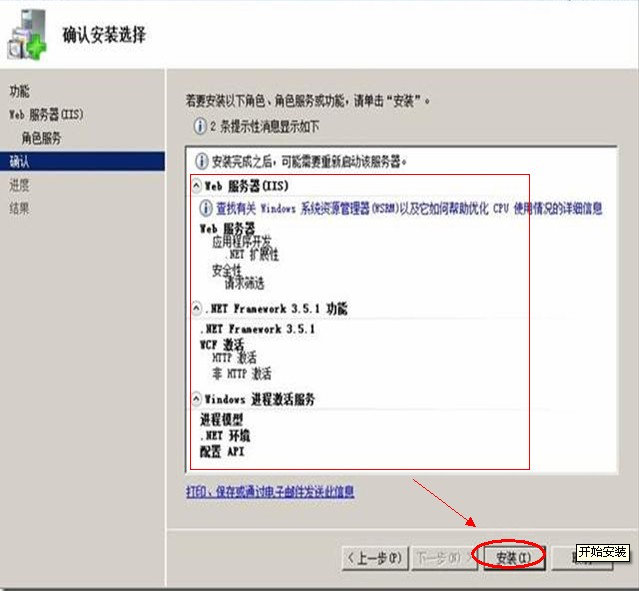Collapse the Web 服务器(IIS) section
The width and height of the screenshot is (639, 591).
click(x=196, y=186)
